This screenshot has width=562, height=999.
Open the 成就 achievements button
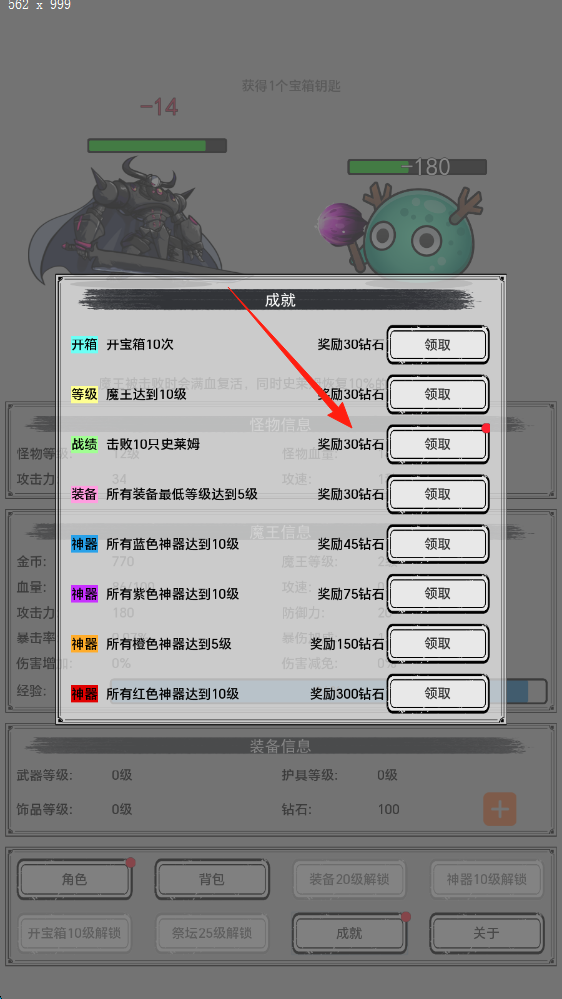[x=349, y=933]
